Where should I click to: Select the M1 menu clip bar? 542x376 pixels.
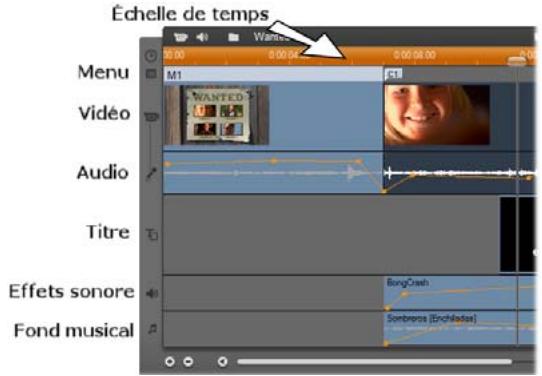(273, 75)
